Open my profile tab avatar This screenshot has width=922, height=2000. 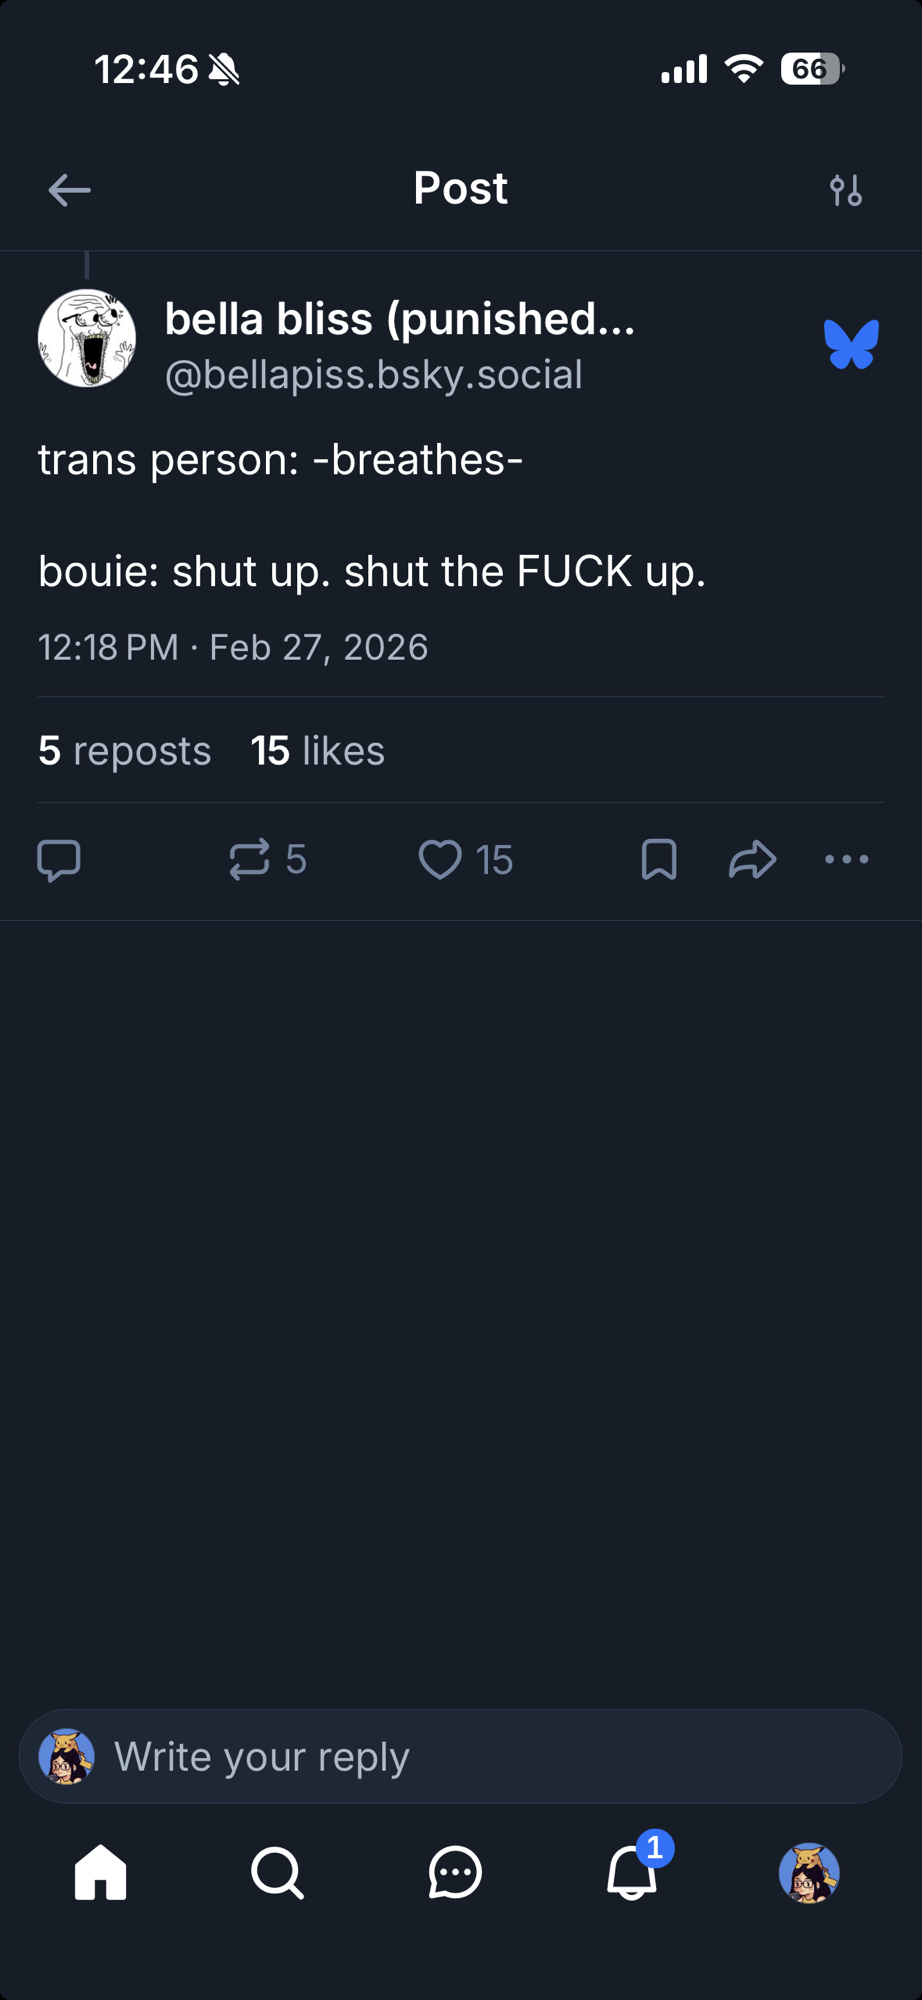(809, 1872)
